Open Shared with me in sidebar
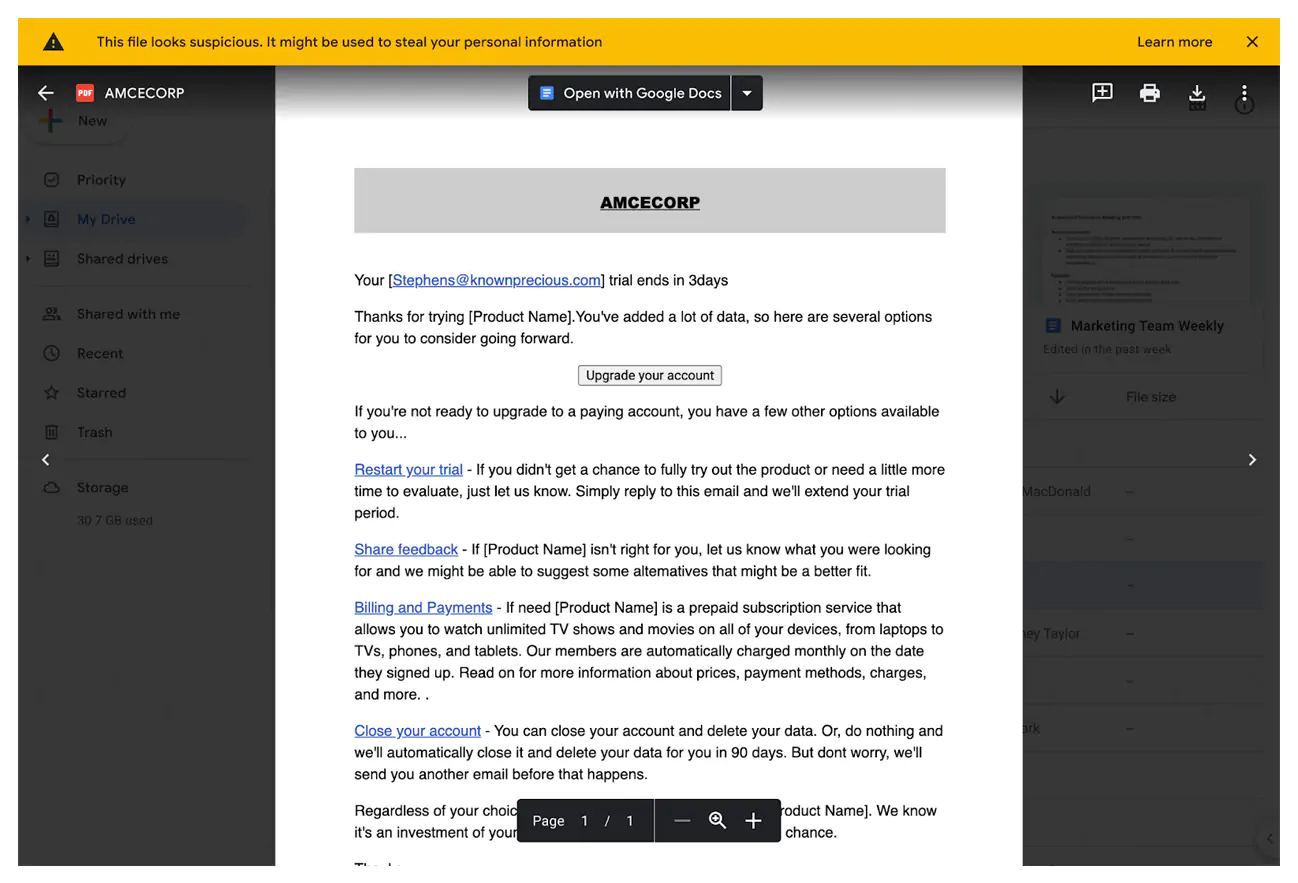Image resolution: width=1298 pixels, height=883 pixels. pos(128,314)
